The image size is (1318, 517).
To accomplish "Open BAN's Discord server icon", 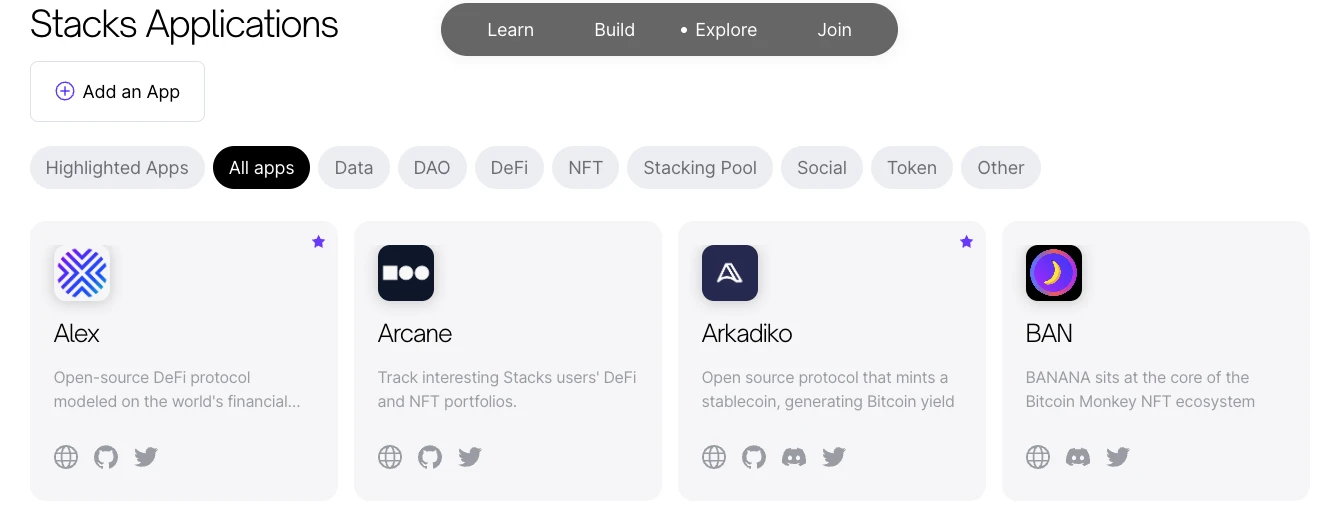I will pyautogui.click(x=1078, y=457).
